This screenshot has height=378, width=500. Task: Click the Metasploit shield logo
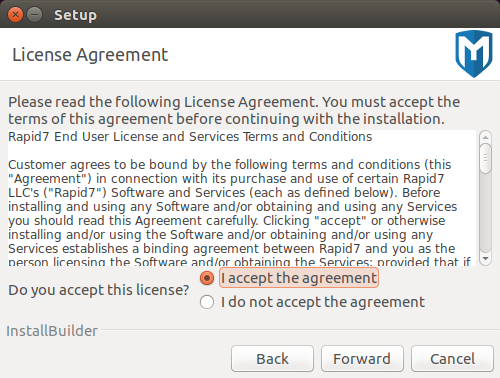point(474,54)
